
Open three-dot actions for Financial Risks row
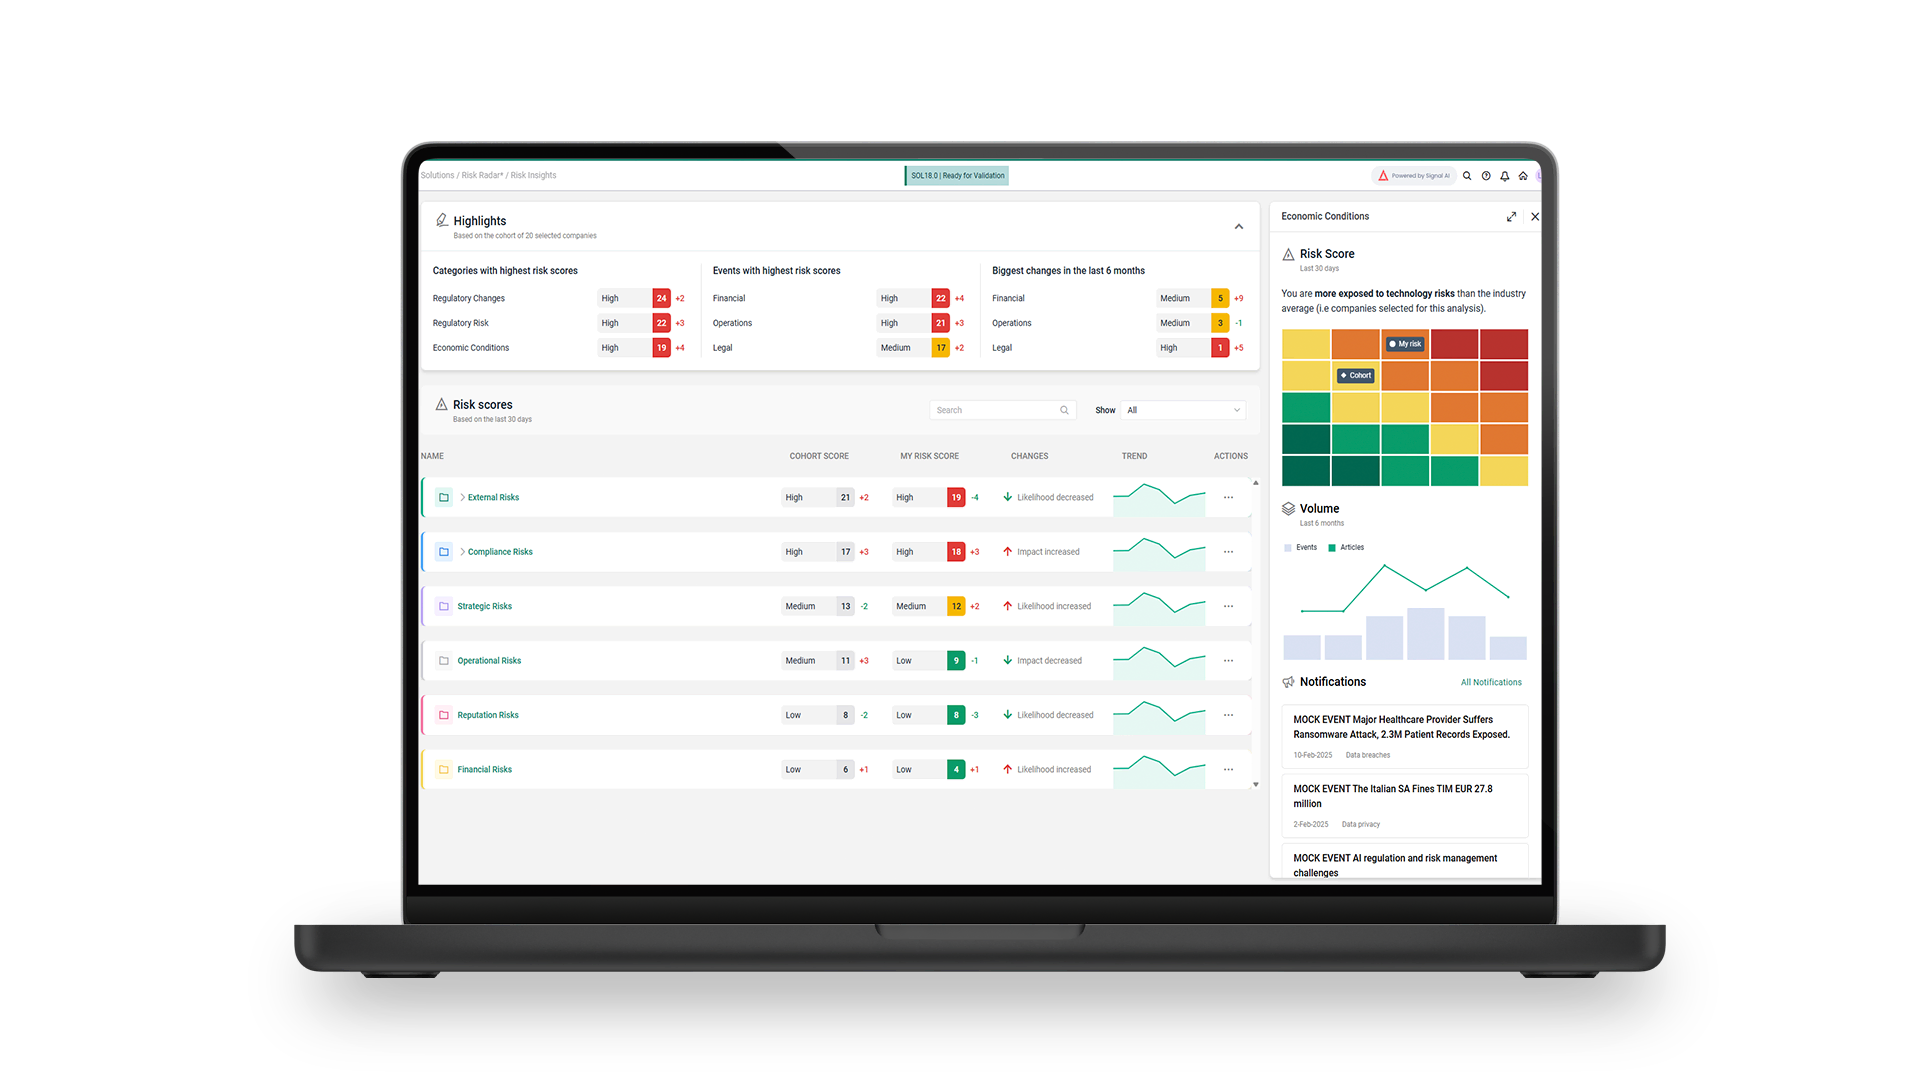pos(1228,770)
